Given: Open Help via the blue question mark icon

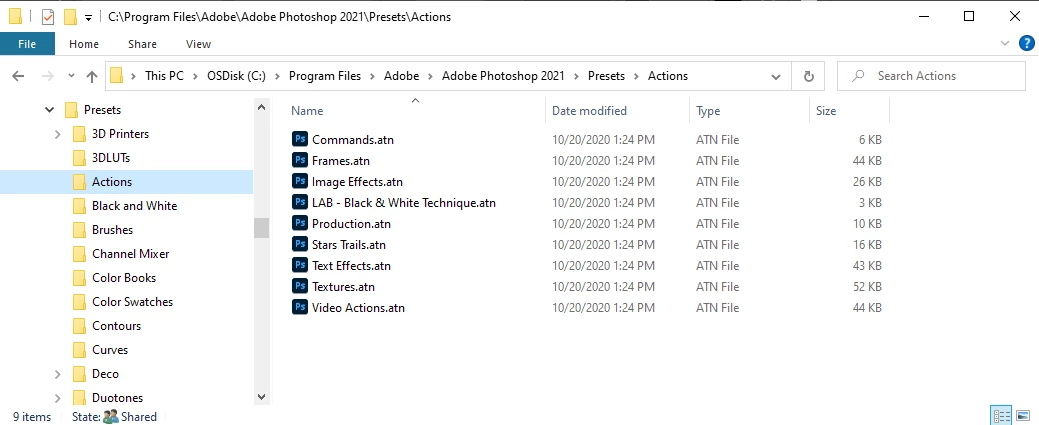Looking at the screenshot, I should (x=1025, y=44).
